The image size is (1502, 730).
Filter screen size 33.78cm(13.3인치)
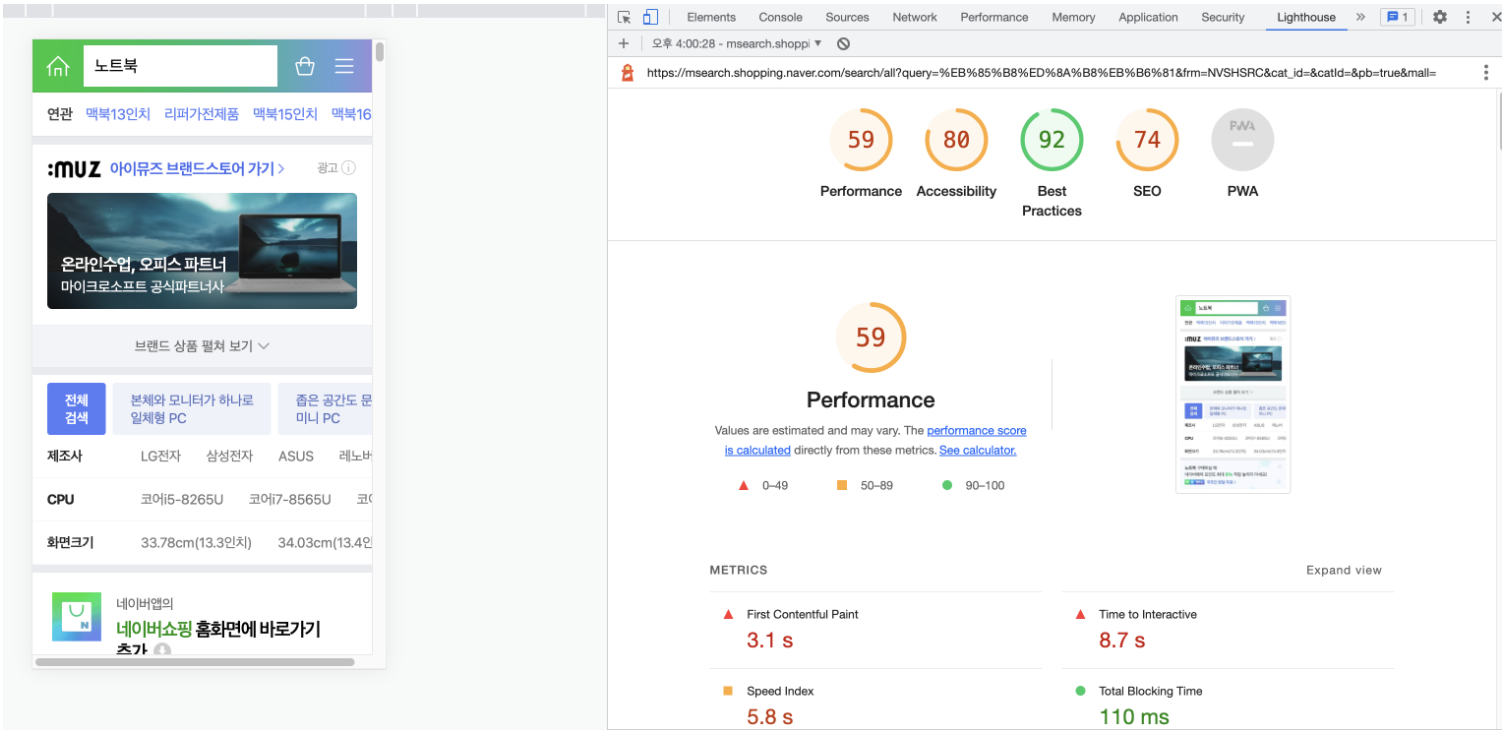[196, 543]
